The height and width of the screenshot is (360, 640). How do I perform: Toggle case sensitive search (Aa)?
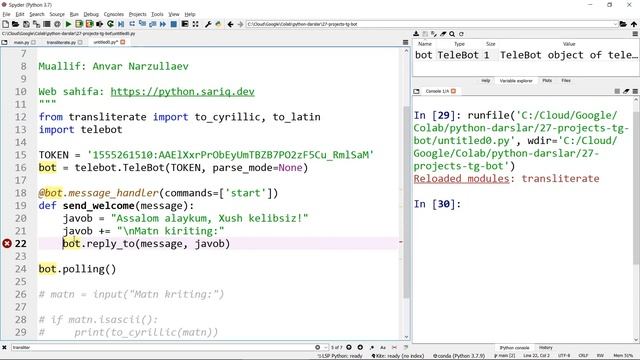(383, 347)
